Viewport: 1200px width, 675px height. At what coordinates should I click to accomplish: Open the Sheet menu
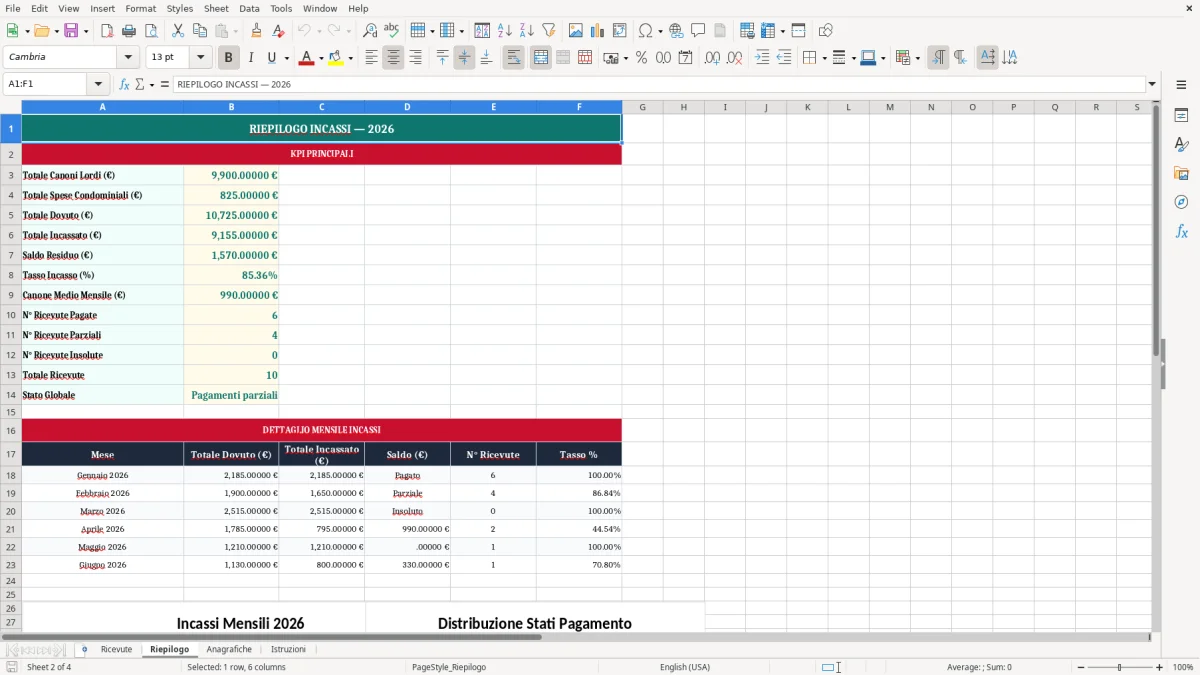point(216,8)
